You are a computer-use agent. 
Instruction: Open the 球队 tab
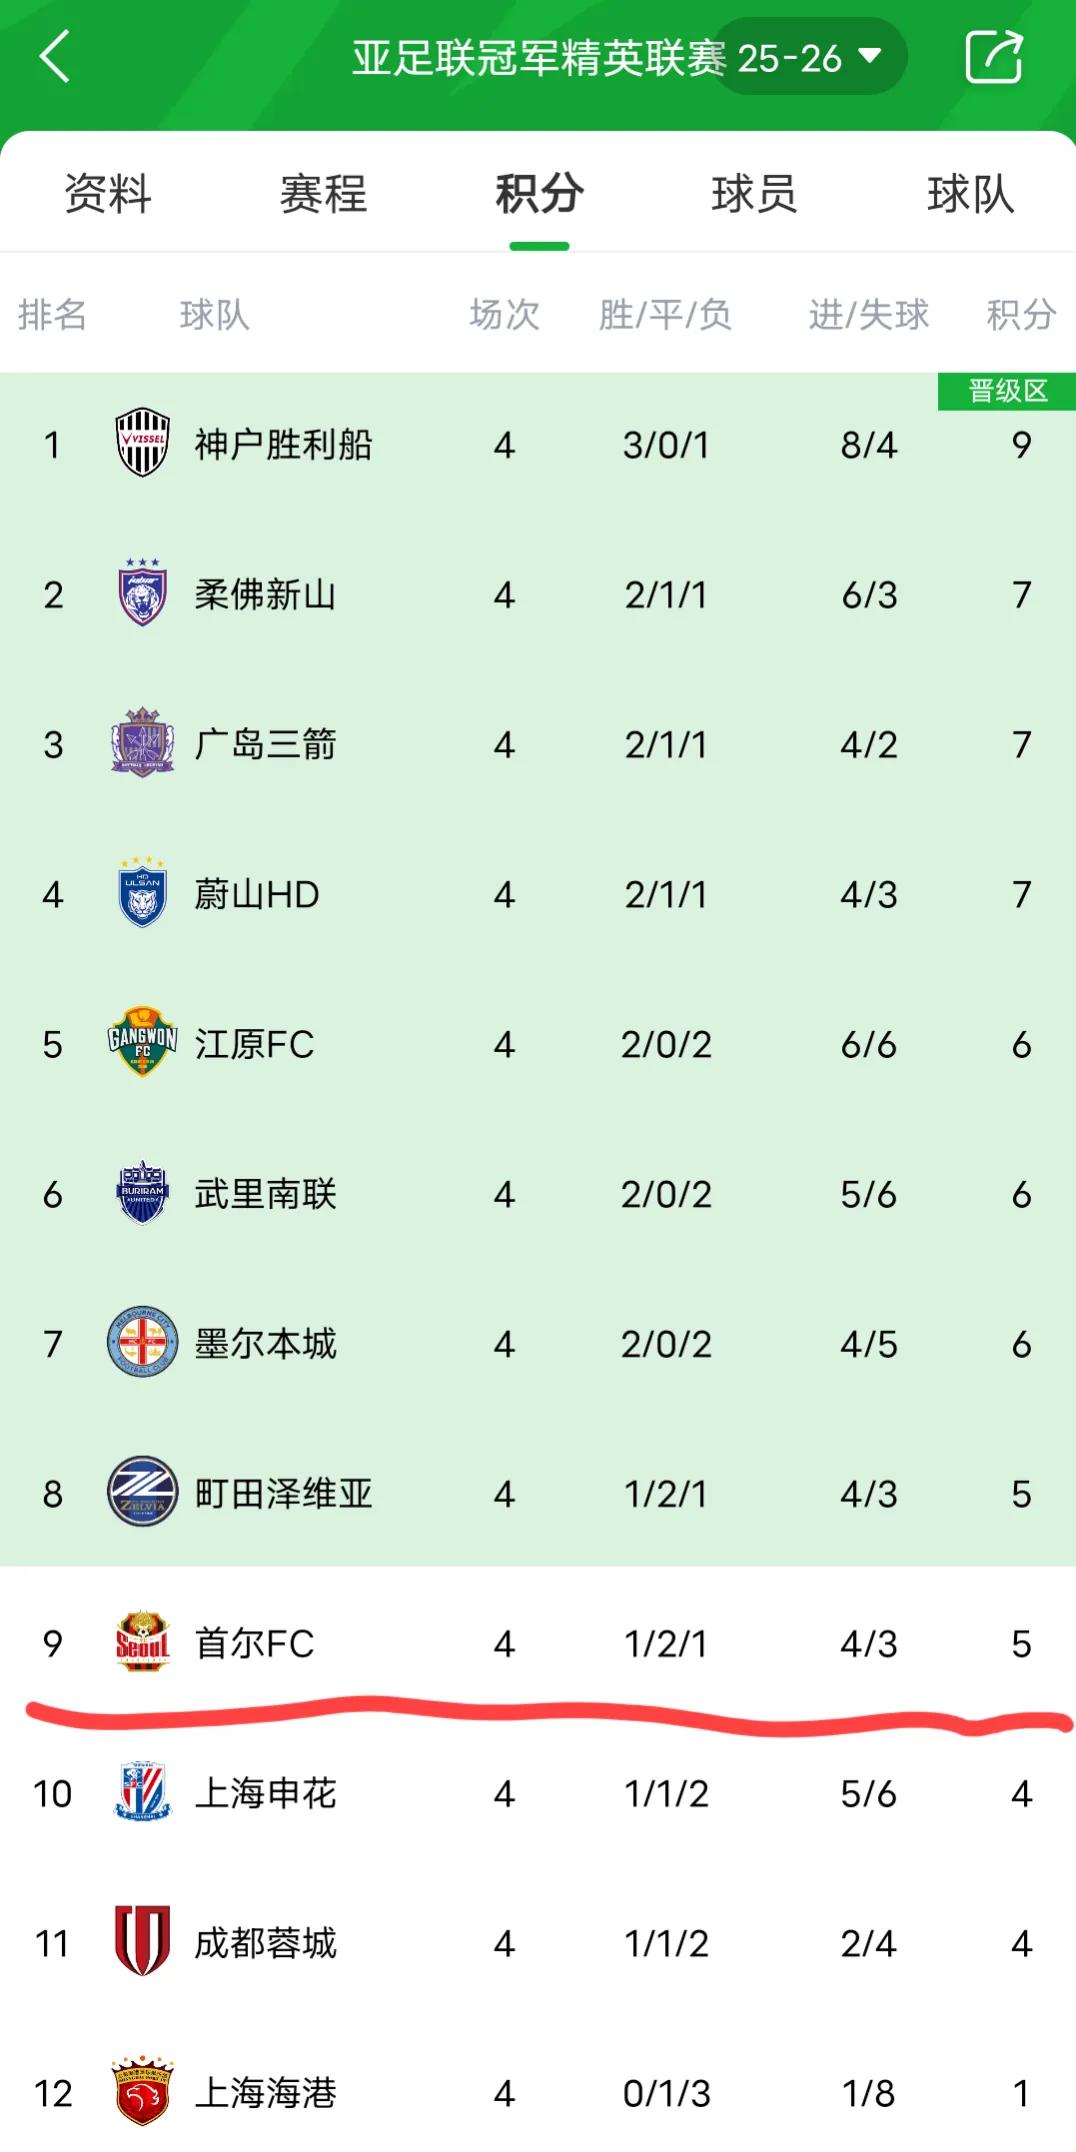[x=970, y=193]
